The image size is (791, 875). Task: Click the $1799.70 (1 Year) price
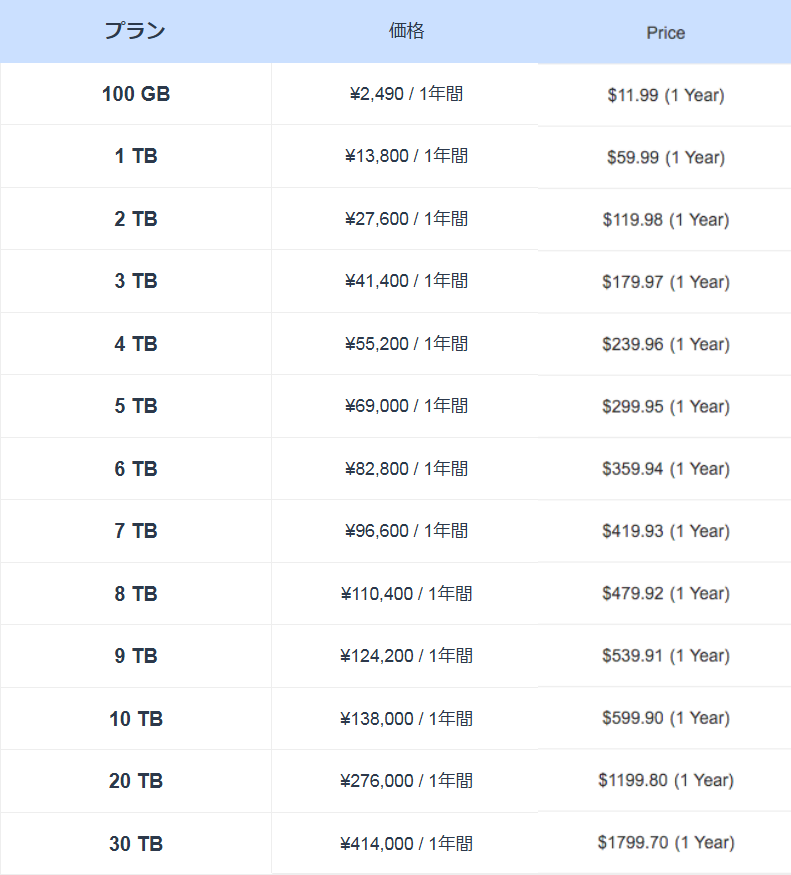coord(666,843)
